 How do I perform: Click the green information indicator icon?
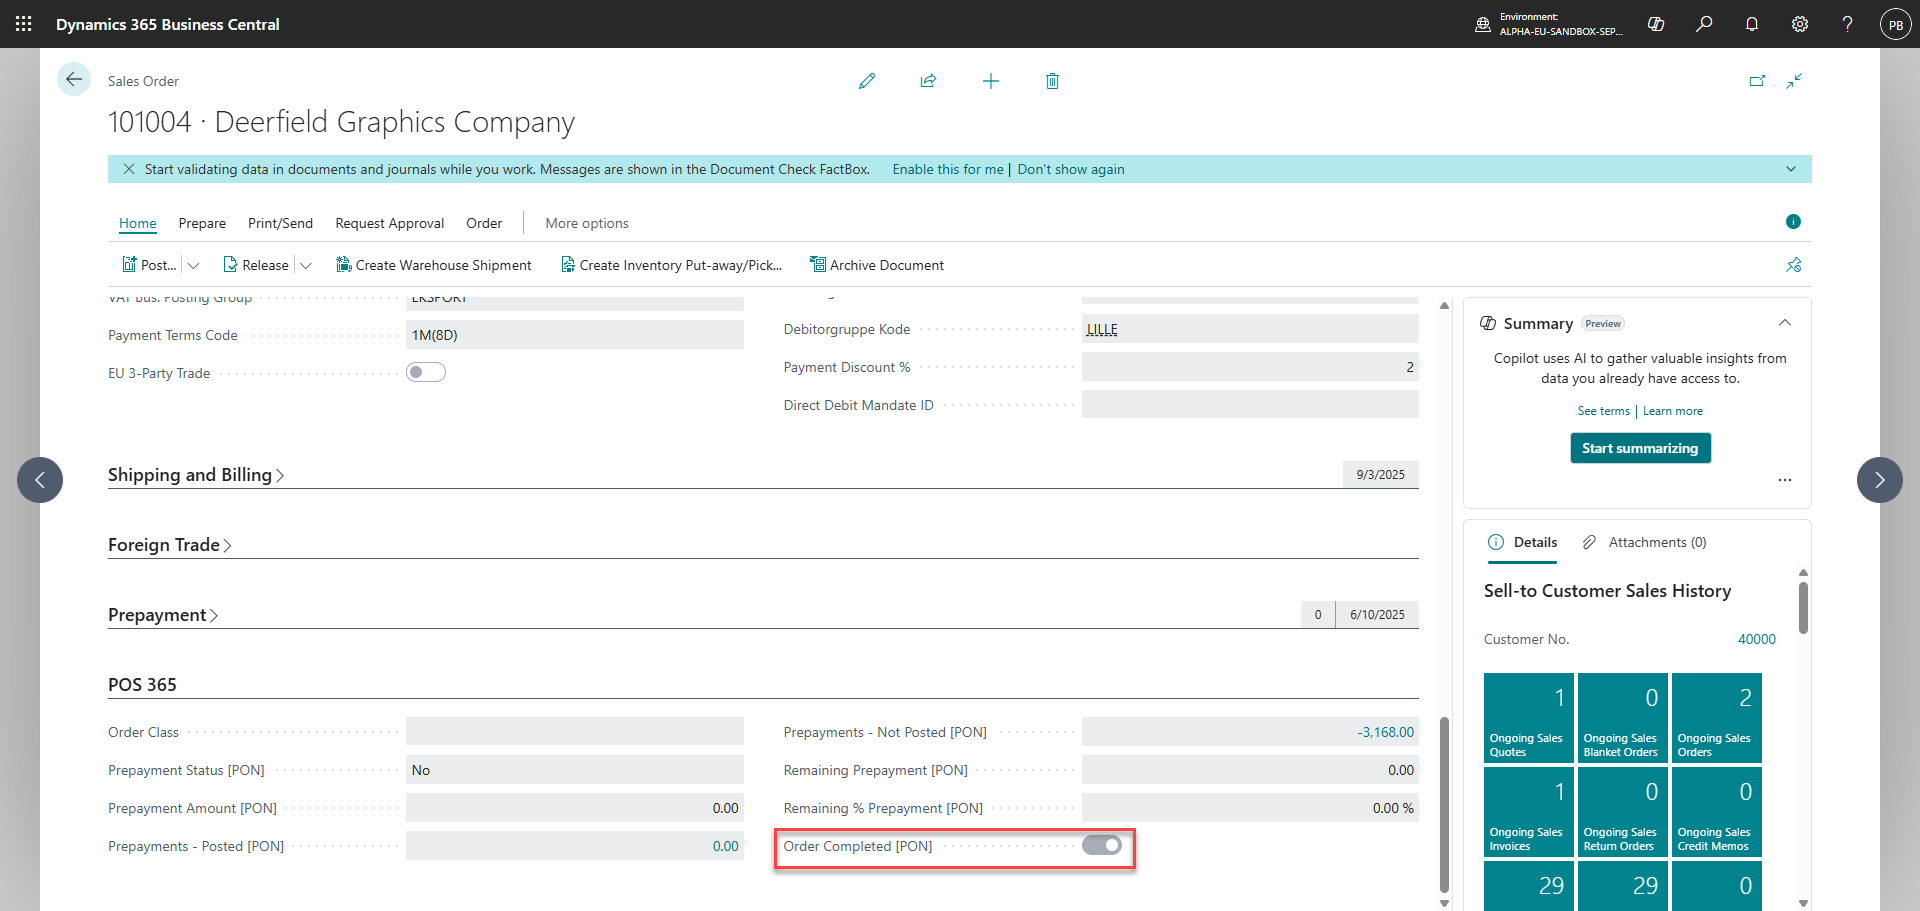point(1793,221)
